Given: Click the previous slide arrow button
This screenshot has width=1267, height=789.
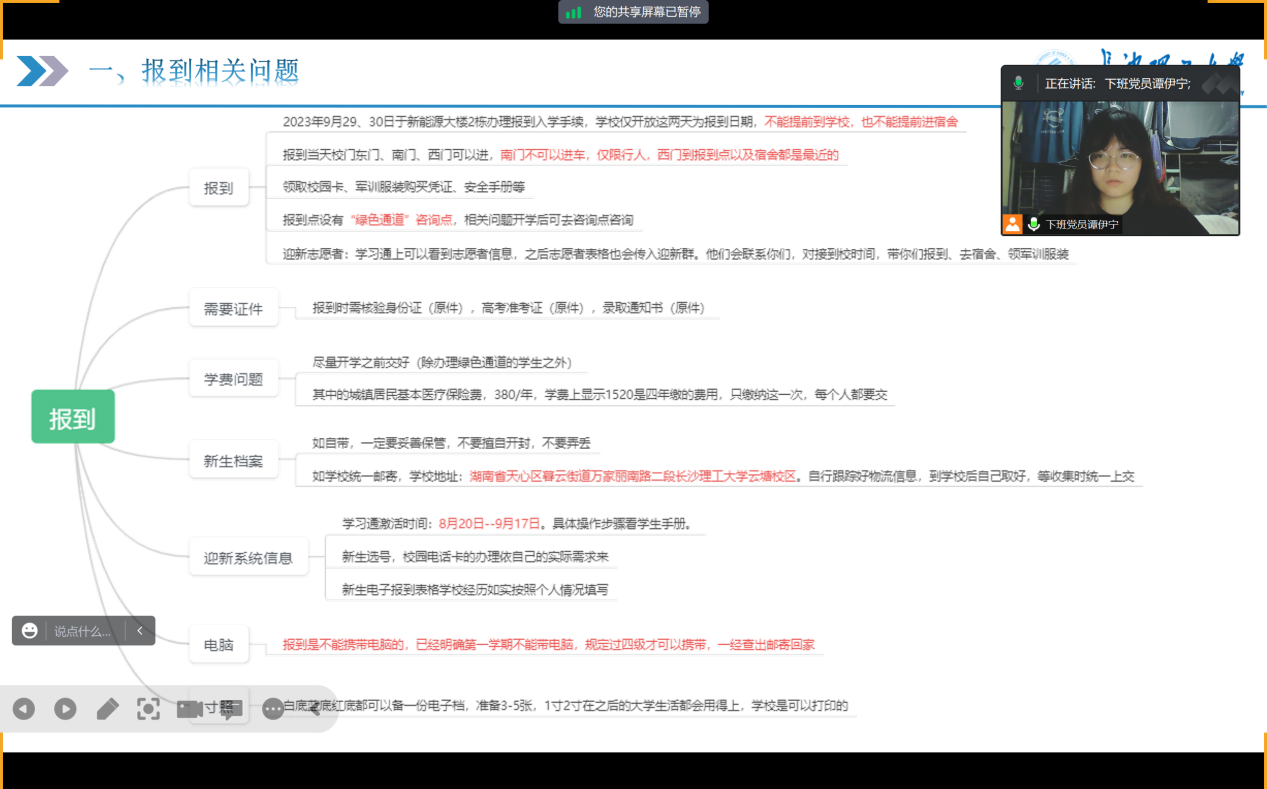Looking at the screenshot, I should point(24,709).
